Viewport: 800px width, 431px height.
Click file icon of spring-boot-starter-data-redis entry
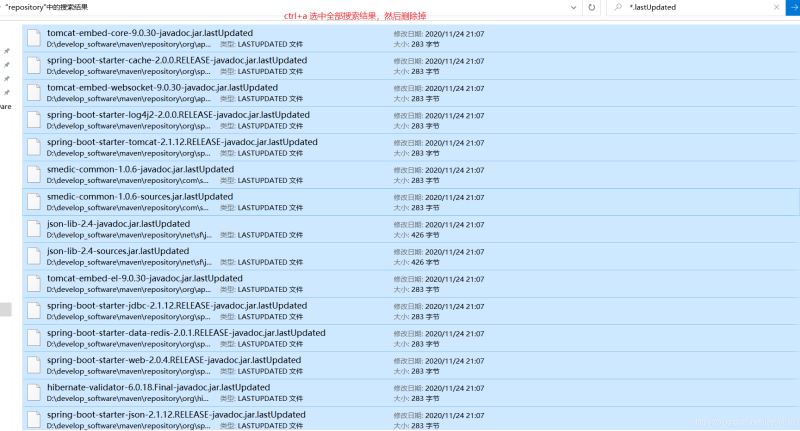click(x=34, y=338)
